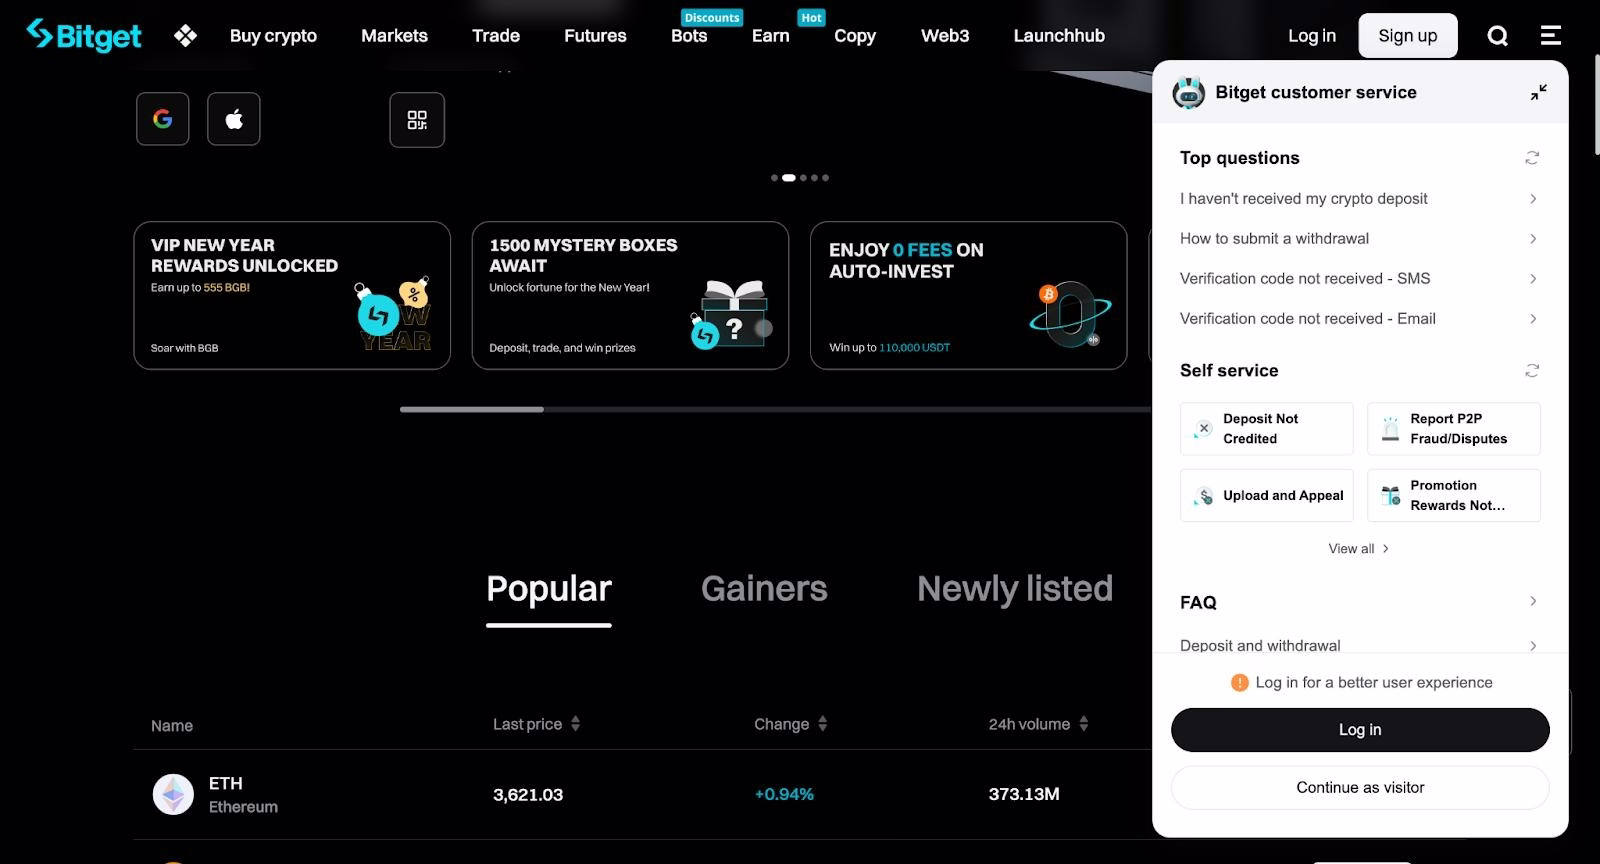Screen dimensions: 1600x864
Task: Open 'How to submit a withdrawal' question
Action: pyautogui.click(x=1359, y=239)
